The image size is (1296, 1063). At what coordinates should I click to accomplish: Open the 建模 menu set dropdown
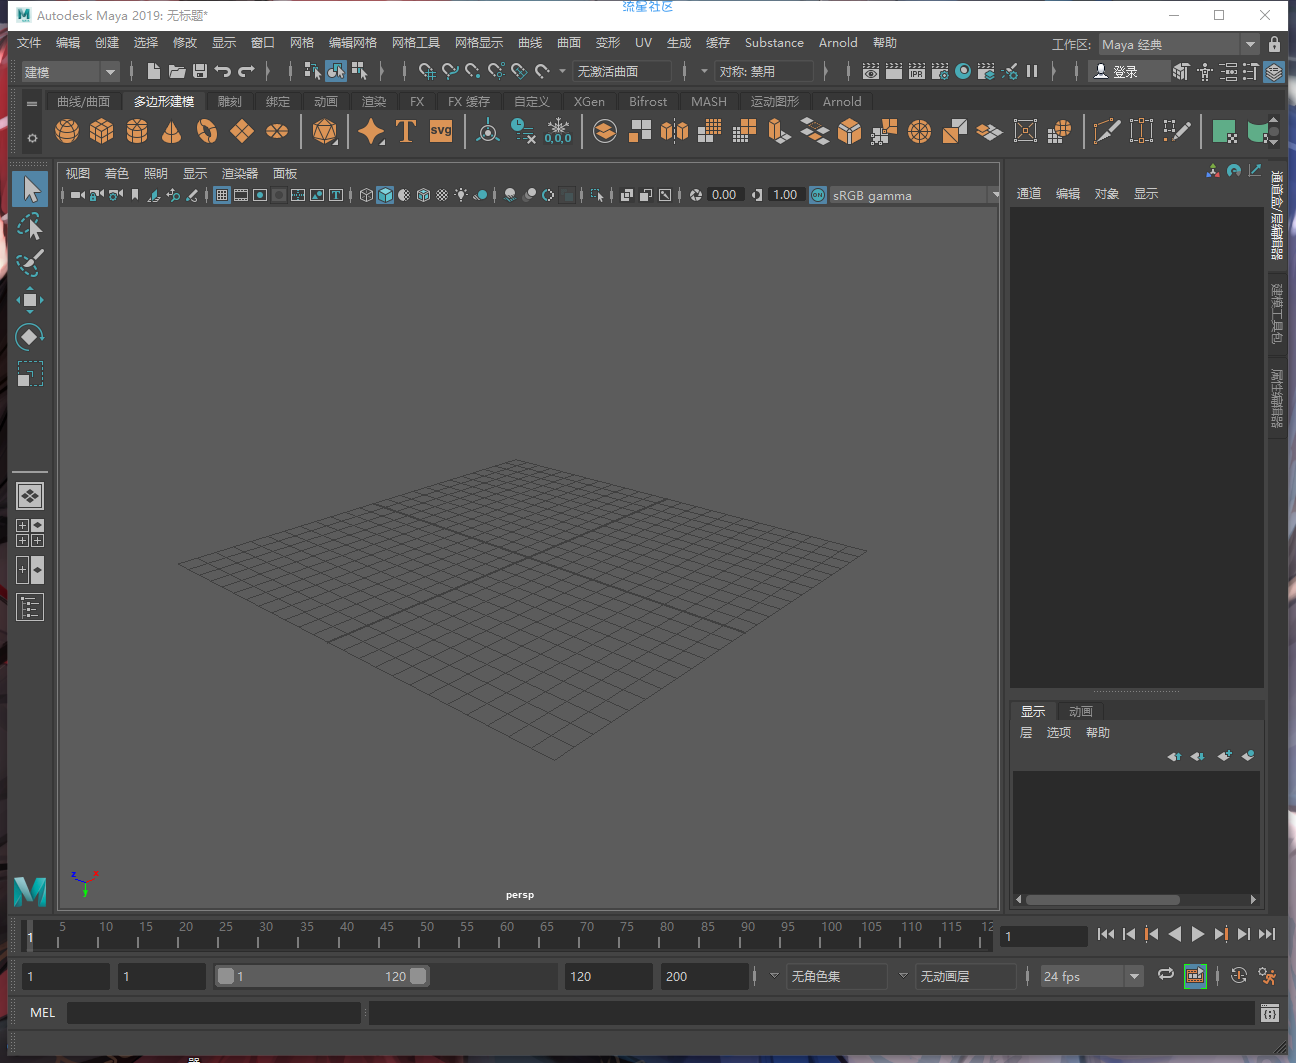click(x=71, y=72)
